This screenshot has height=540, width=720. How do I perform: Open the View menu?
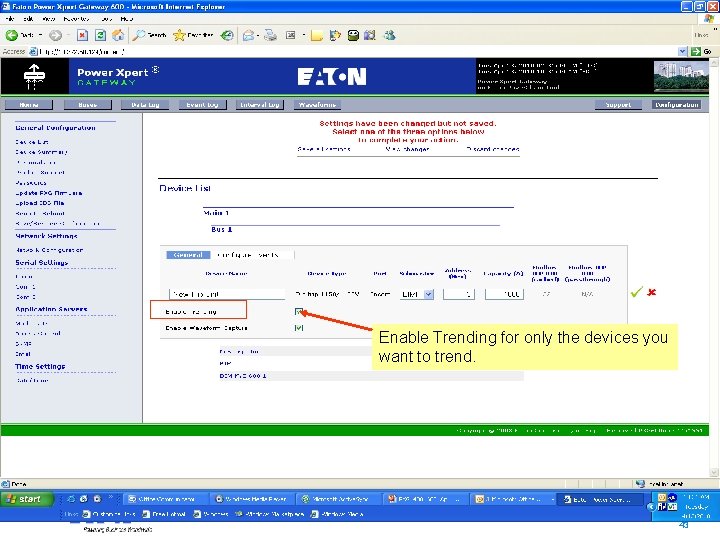click(x=48, y=19)
